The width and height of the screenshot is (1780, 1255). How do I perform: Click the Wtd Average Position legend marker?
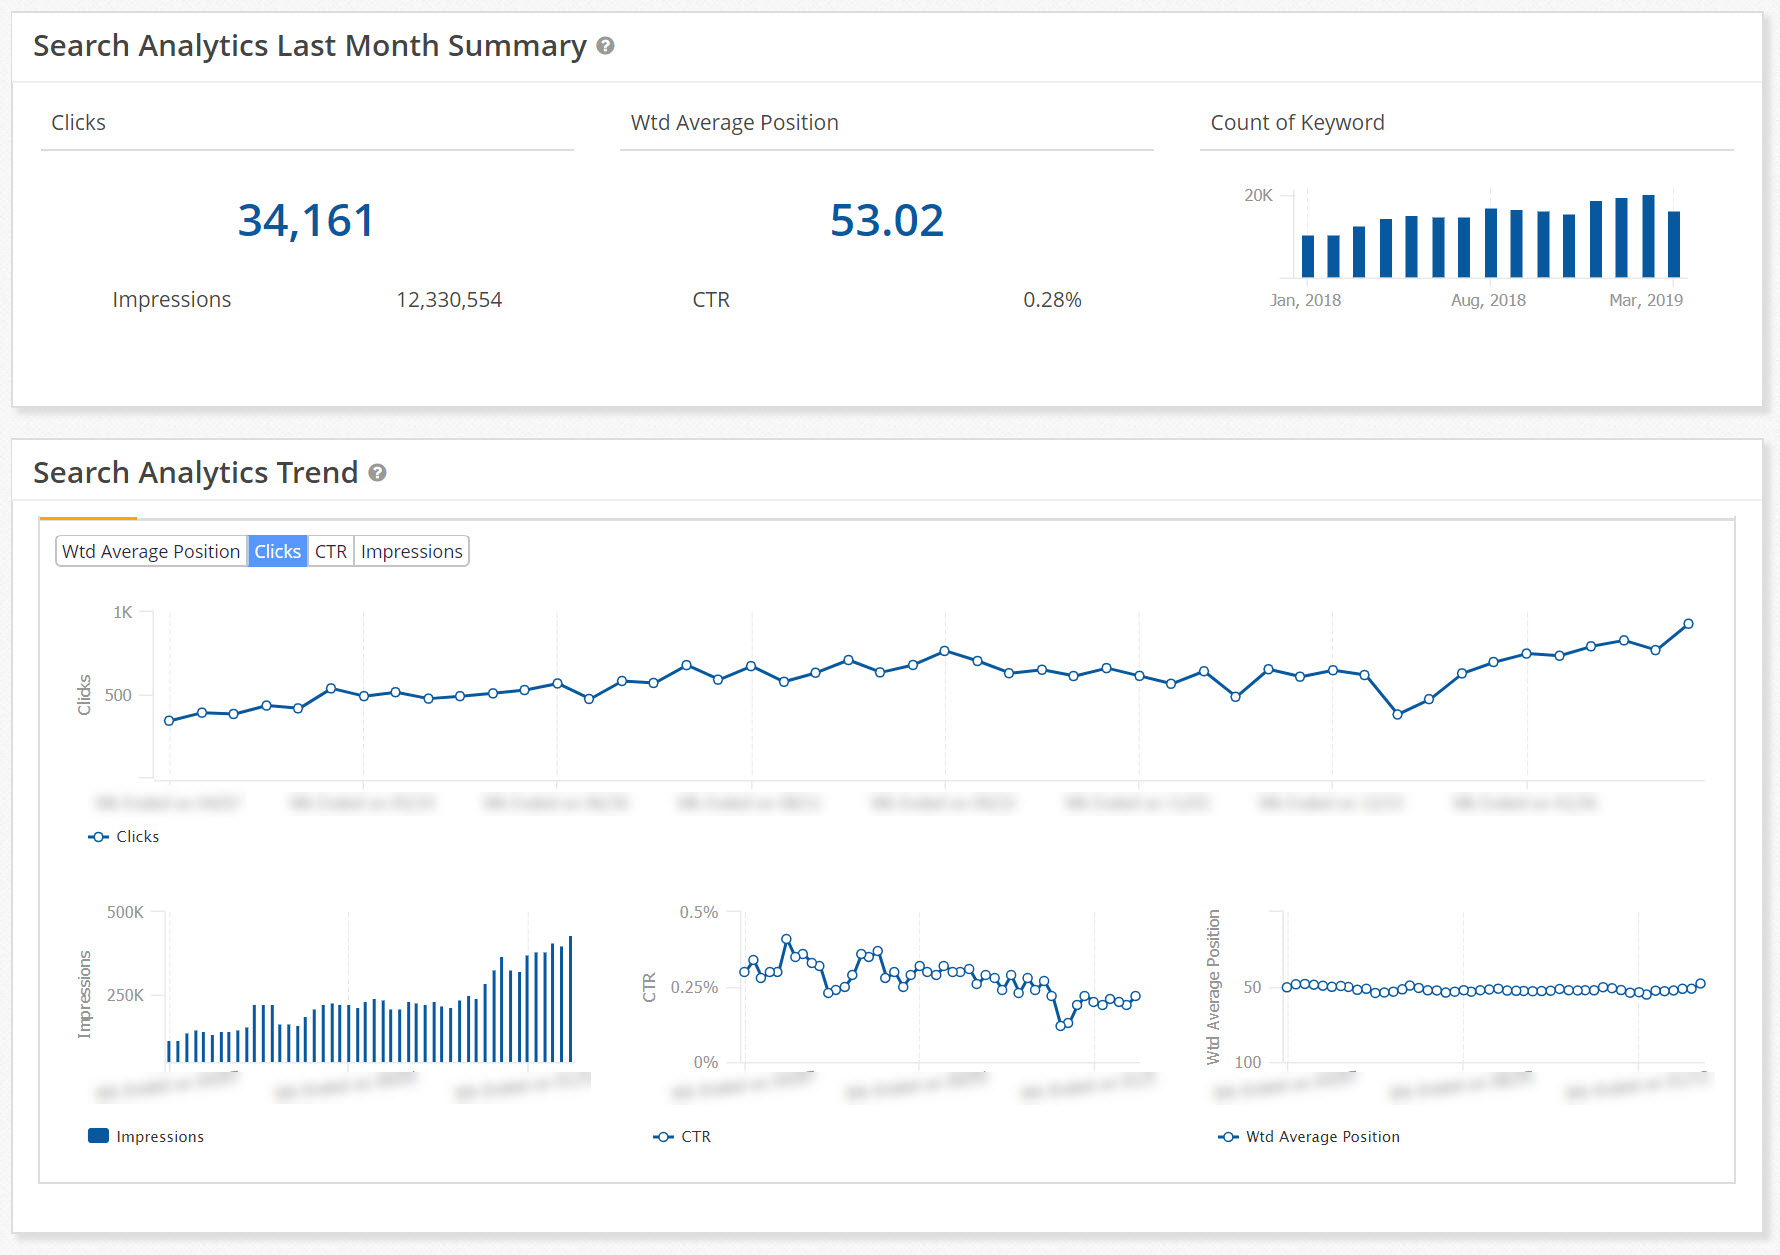pyautogui.click(x=1228, y=1136)
